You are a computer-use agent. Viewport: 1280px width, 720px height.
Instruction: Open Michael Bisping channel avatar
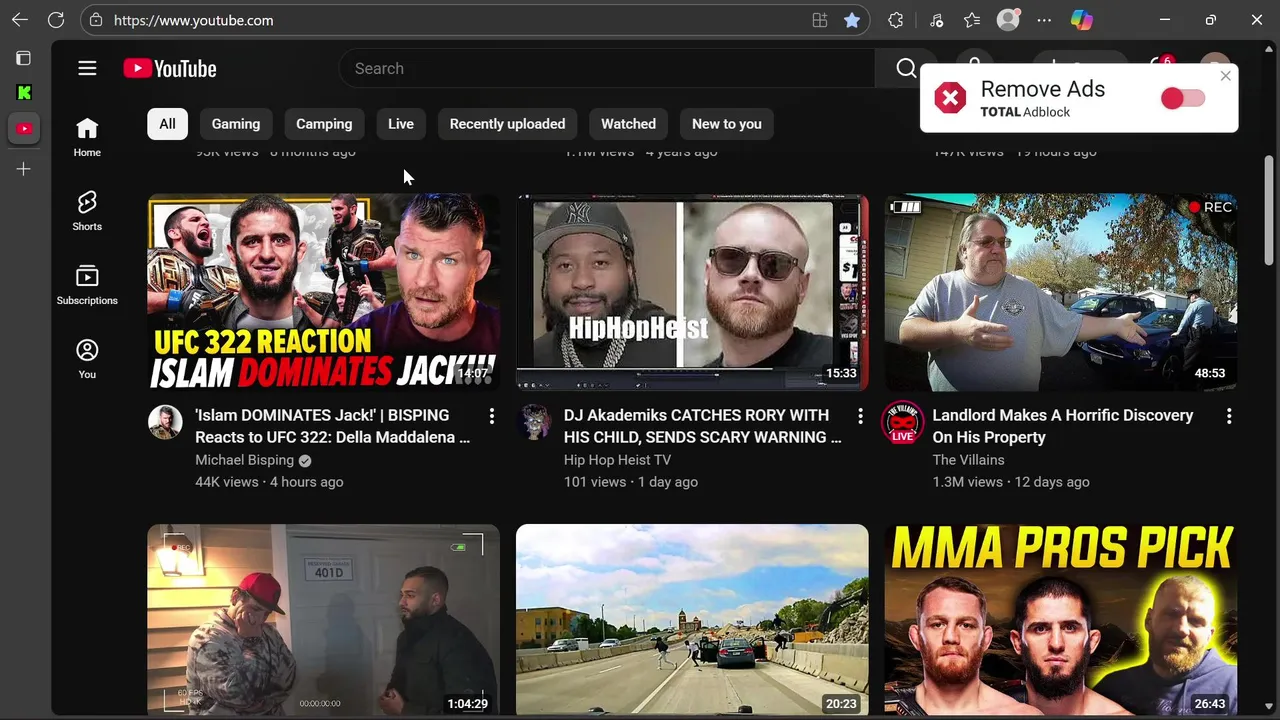click(x=165, y=422)
